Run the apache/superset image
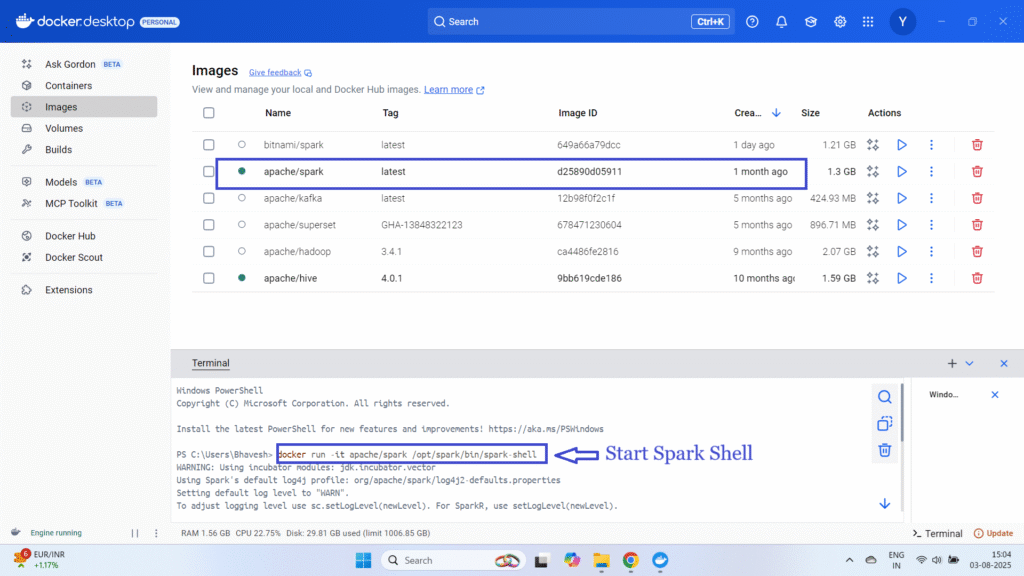 tap(901, 225)
